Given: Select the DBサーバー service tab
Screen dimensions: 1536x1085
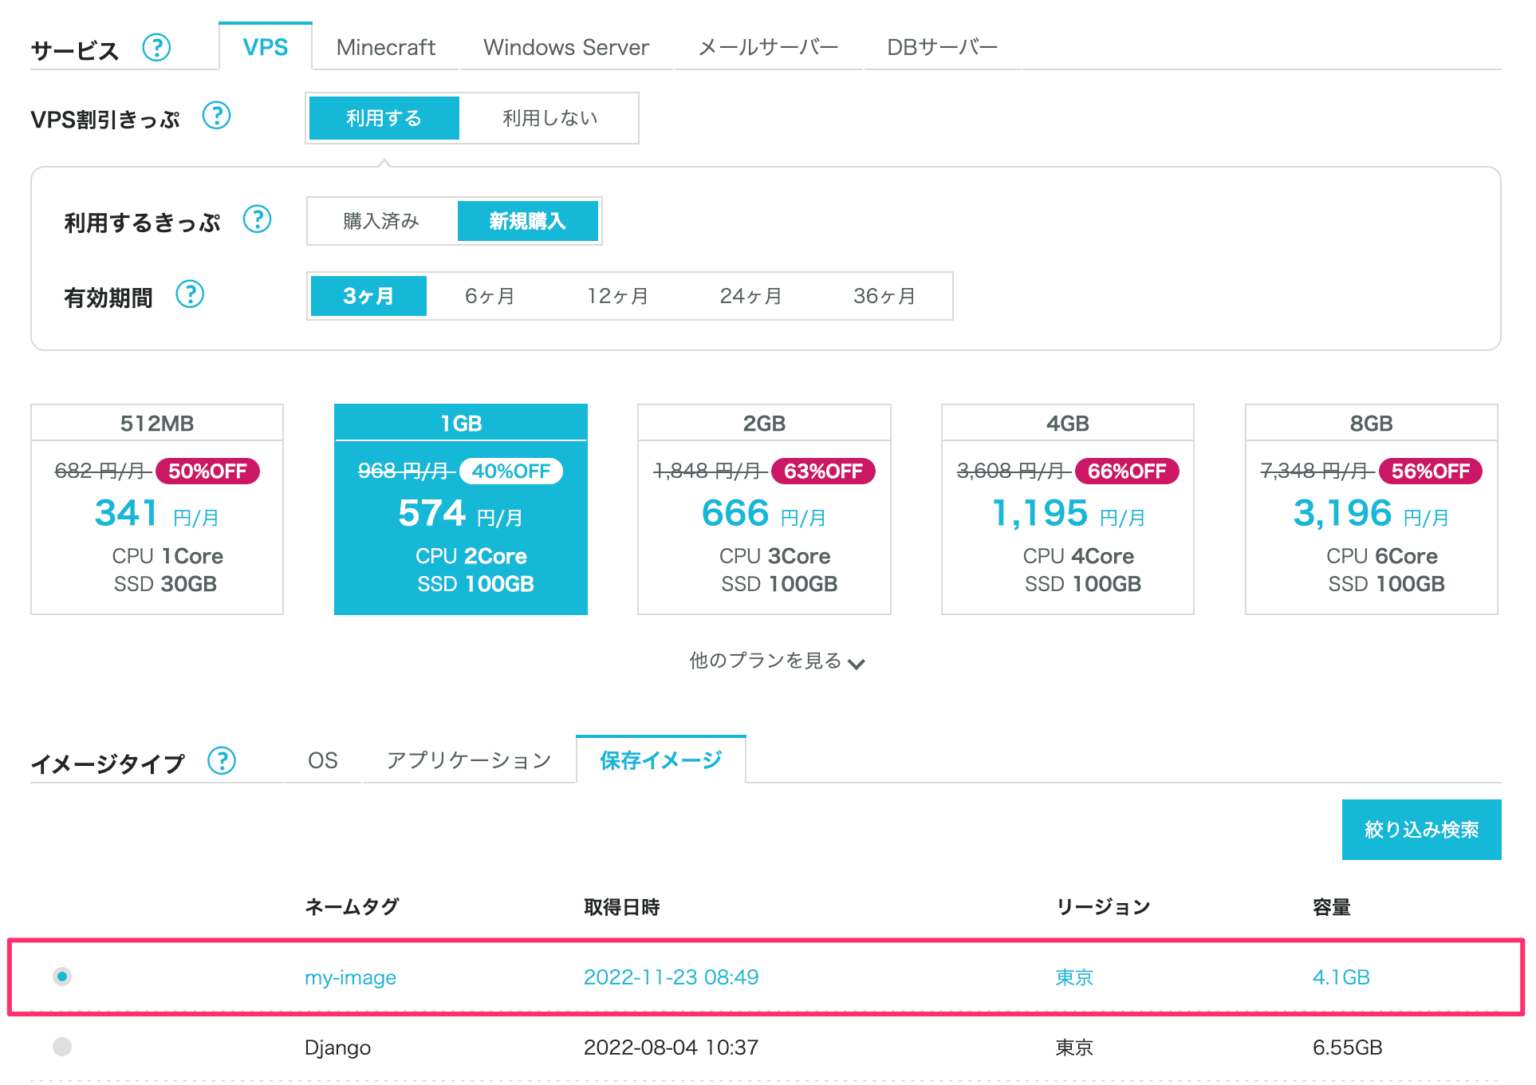Looking at the screenshot, I should click(939, 46).
